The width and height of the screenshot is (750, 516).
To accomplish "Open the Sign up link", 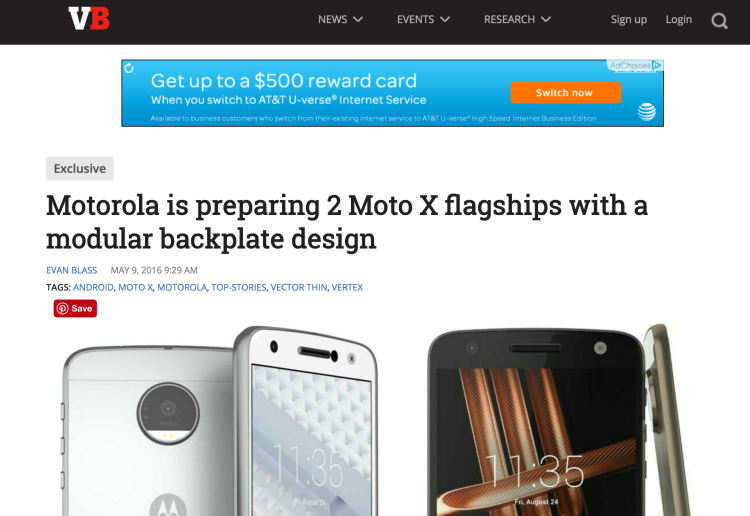I will 629,20.
